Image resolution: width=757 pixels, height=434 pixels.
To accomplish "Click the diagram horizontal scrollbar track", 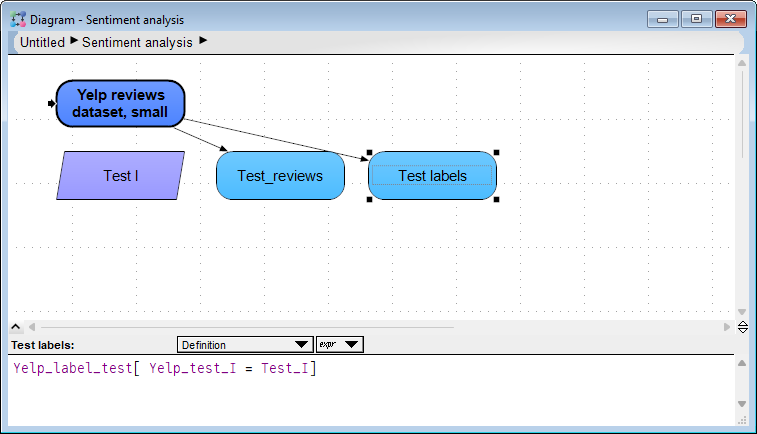I will pos(247,327).
